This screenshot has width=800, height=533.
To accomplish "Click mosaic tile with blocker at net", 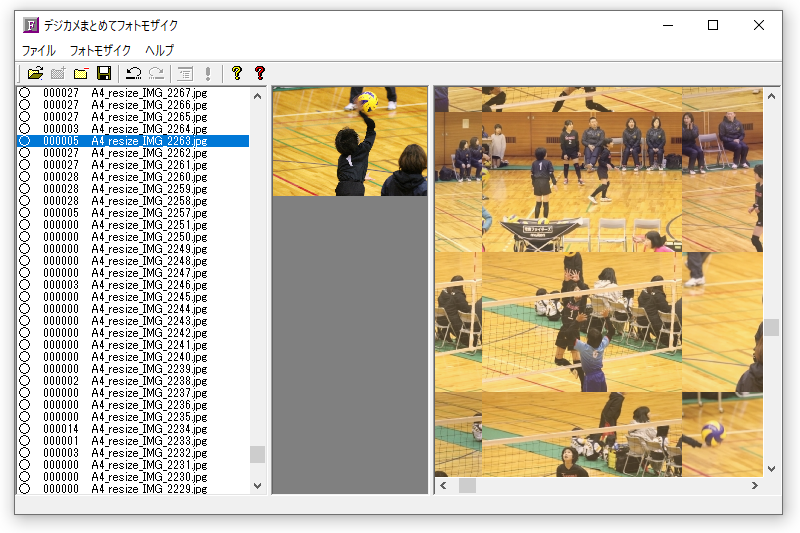I will coord(582,322).
